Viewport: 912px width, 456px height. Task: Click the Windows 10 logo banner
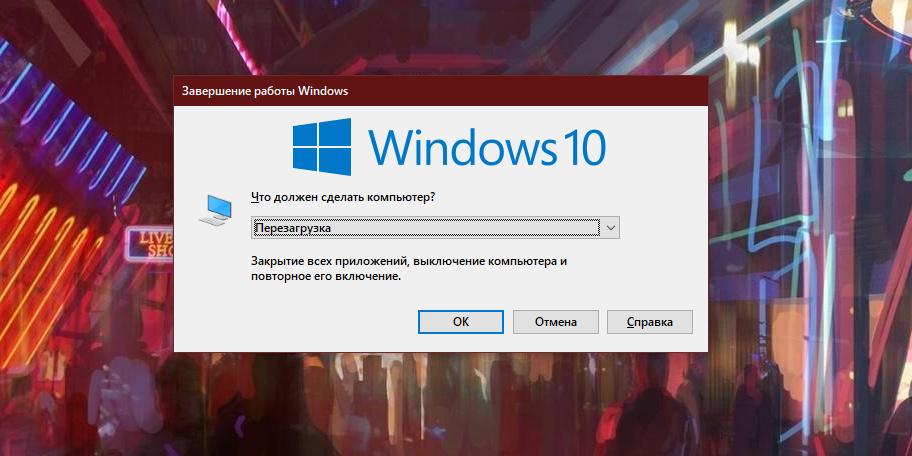click(449, 147)
